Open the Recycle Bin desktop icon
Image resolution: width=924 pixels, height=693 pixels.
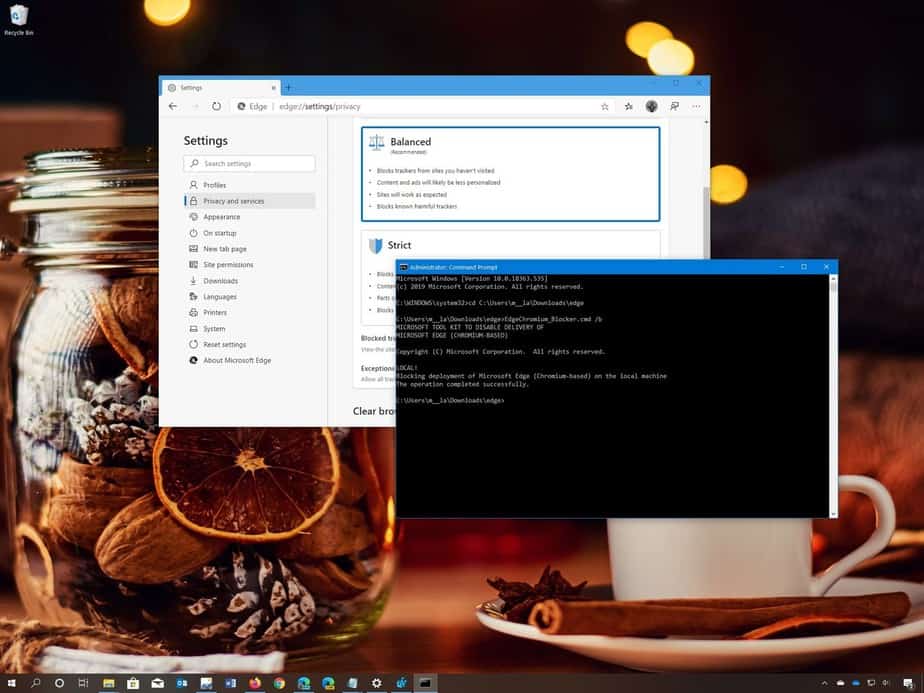pos(19,19)
